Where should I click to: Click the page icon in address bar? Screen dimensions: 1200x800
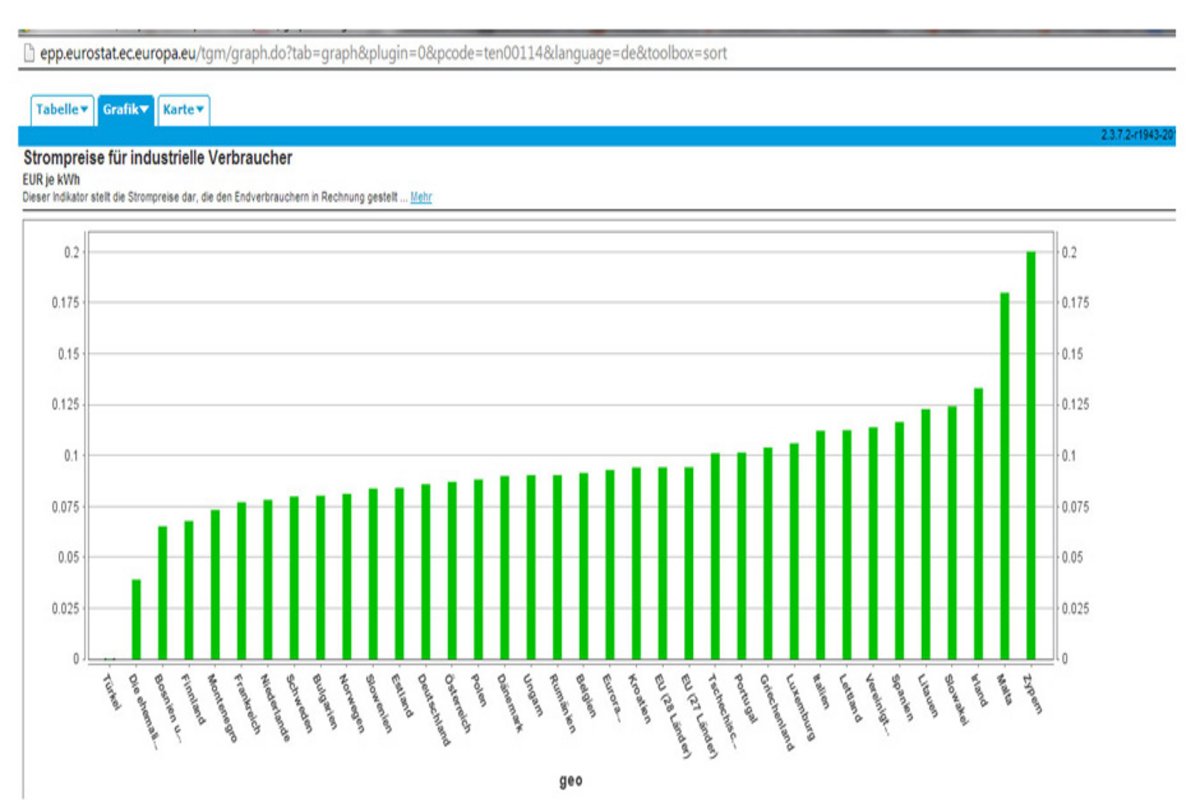click(x=27, y=53)
